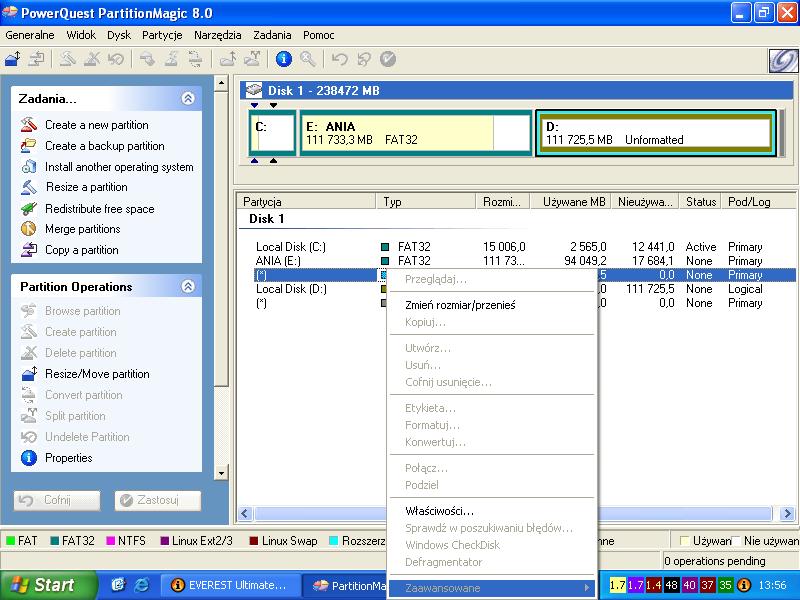Click Resize a partition link
Image resolution: width=800 pixels, height=600 pixels.
(x=86, y=187)
